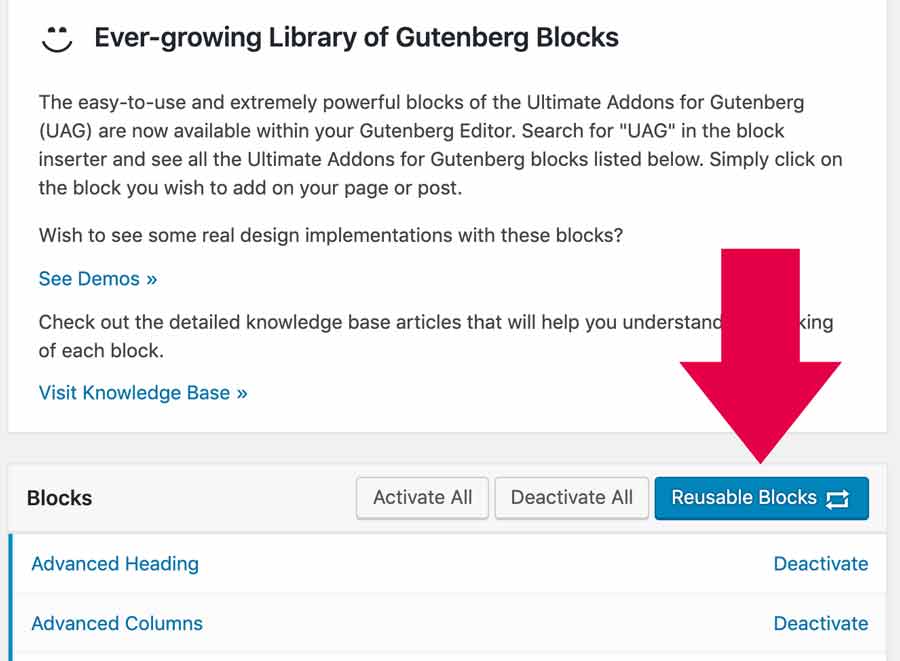This screenshot has width=900, height=661.
Task: Open the Advanced Heading block link
Action: click(x=115, y=563)
